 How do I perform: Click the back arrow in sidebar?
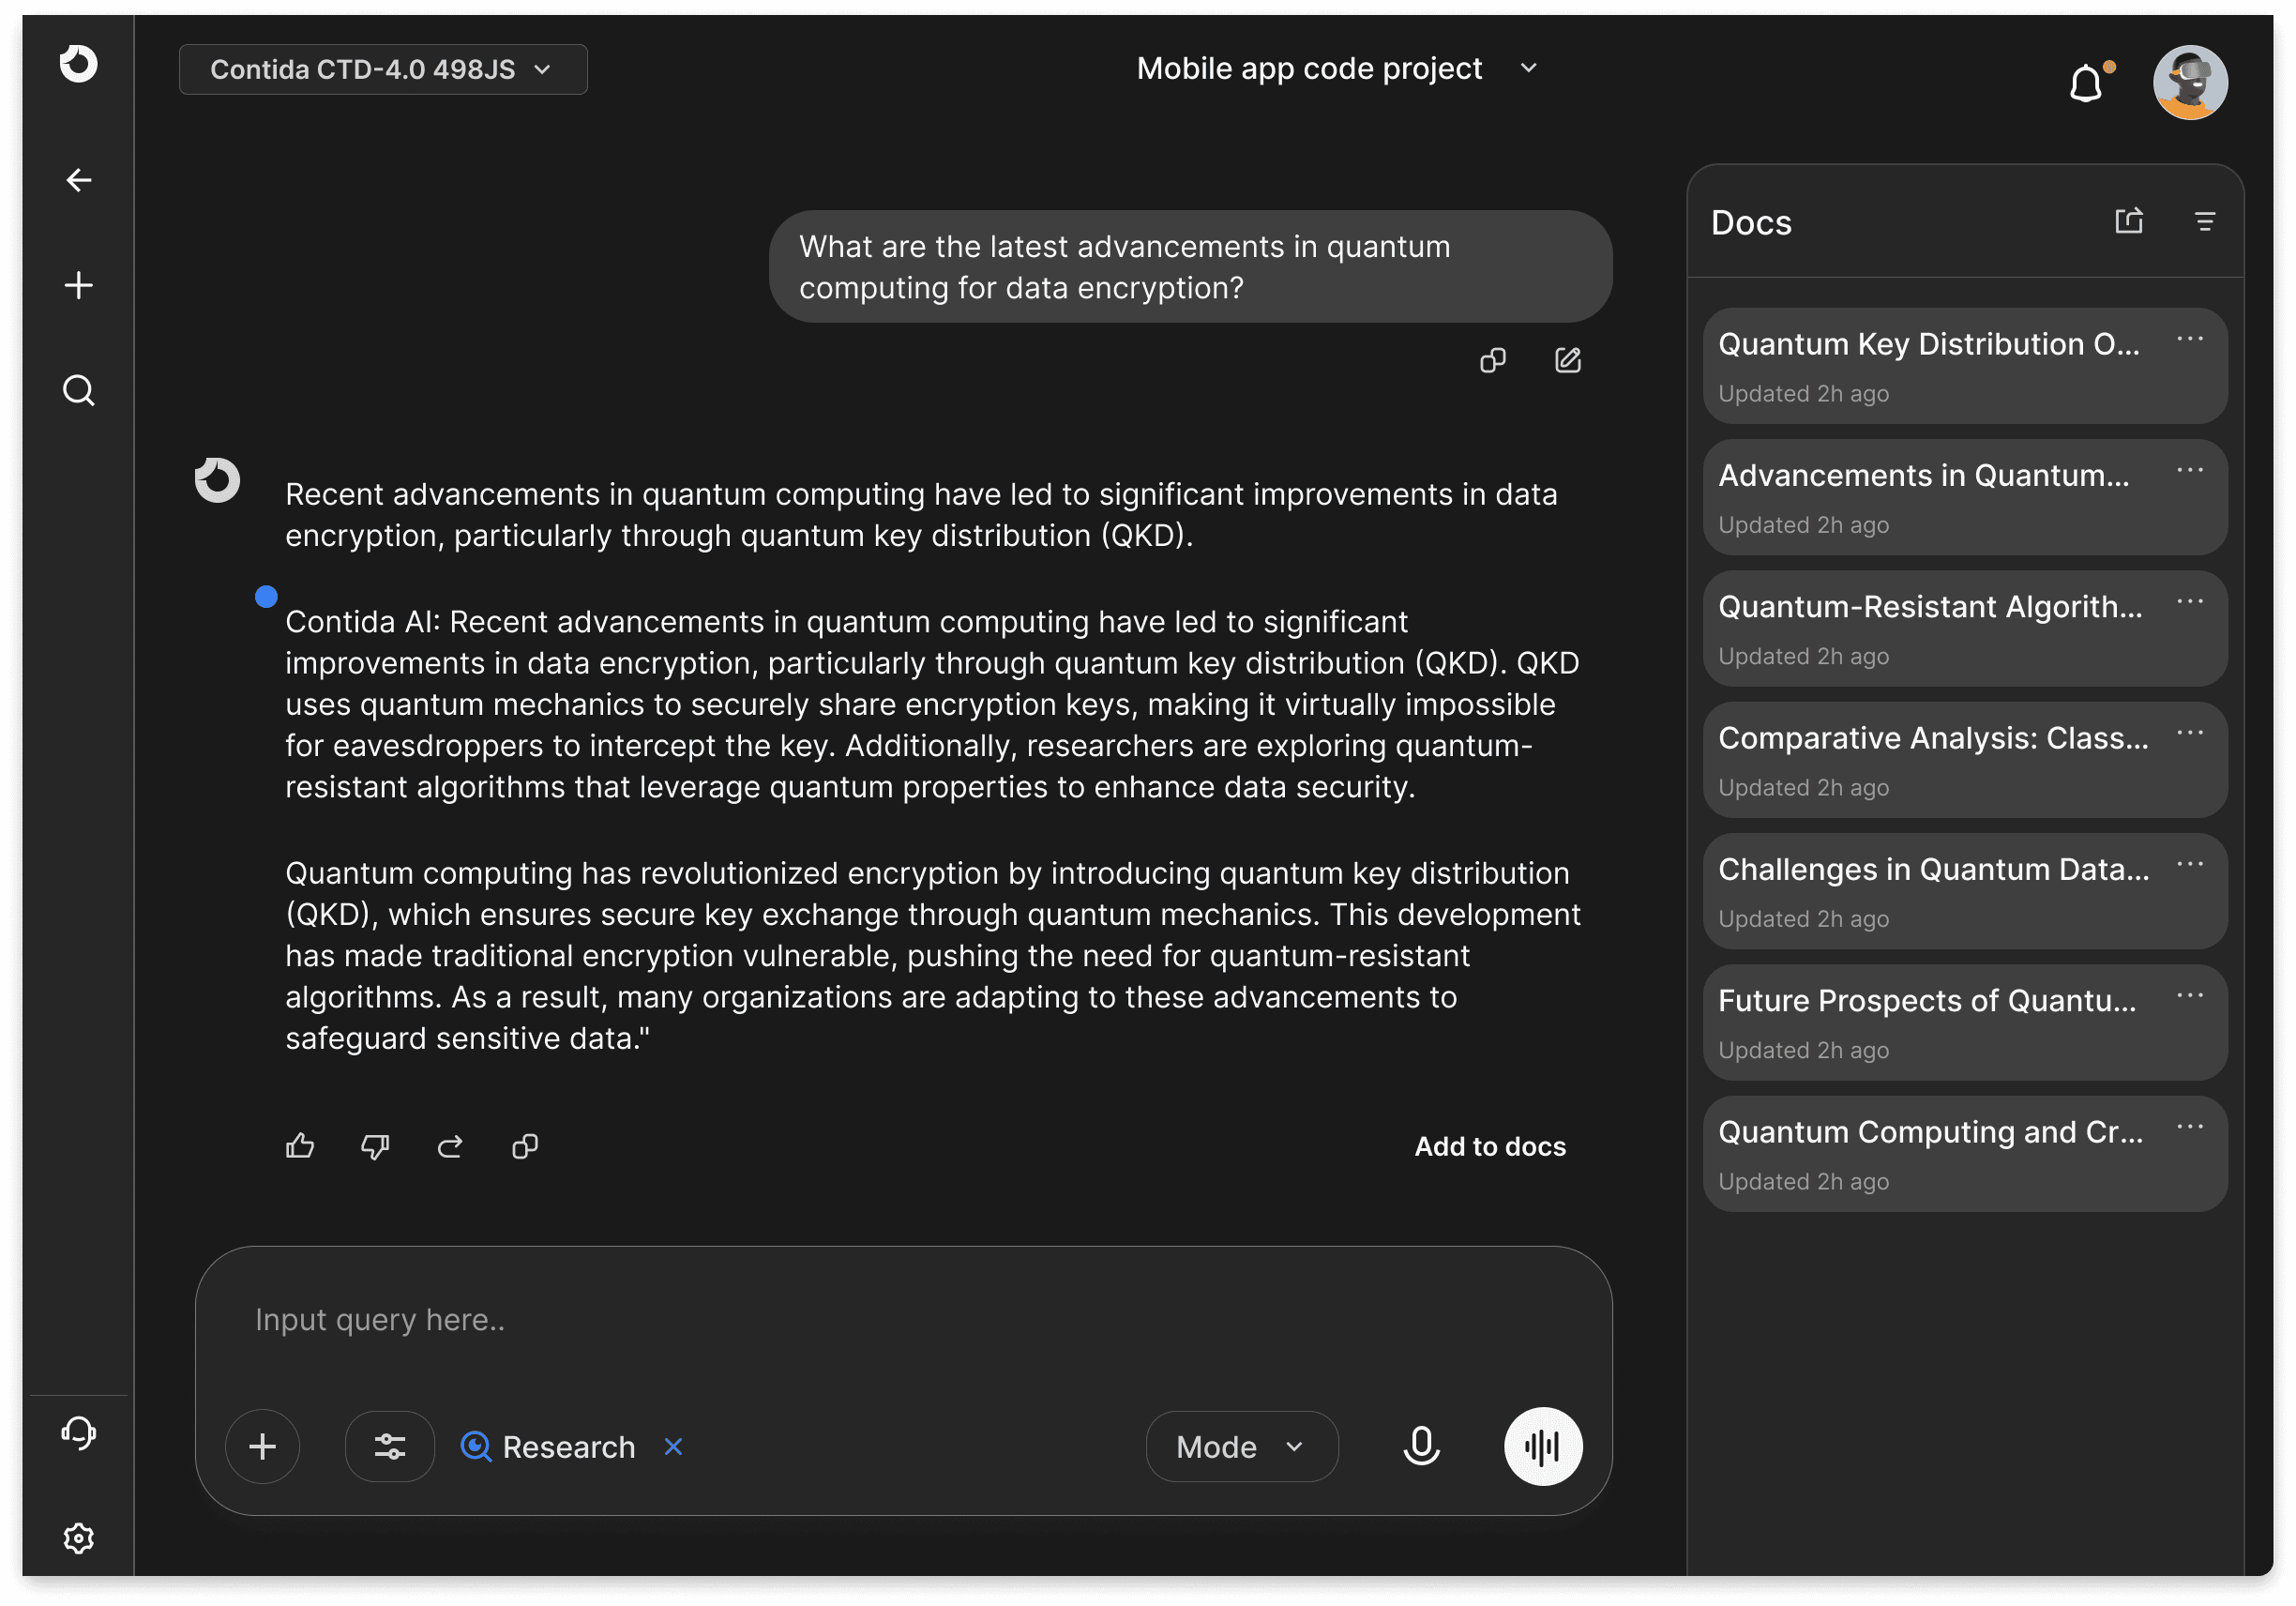[x=79, y=180]
